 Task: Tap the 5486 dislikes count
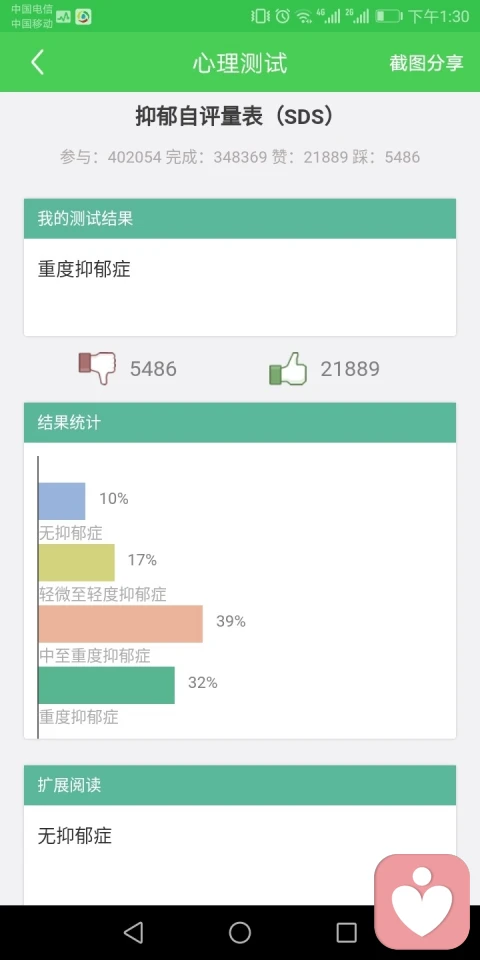coord(153,369)
